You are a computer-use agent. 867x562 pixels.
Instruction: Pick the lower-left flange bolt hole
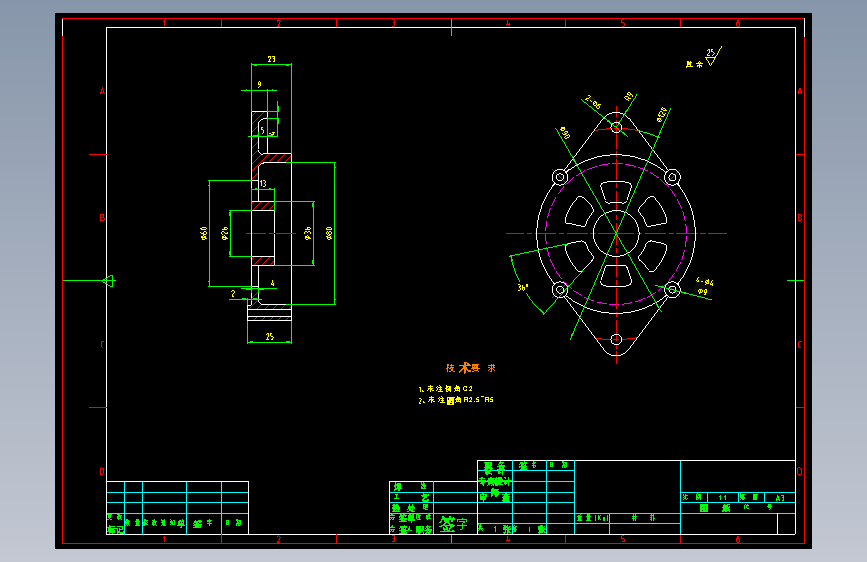(x=560, y=289)
